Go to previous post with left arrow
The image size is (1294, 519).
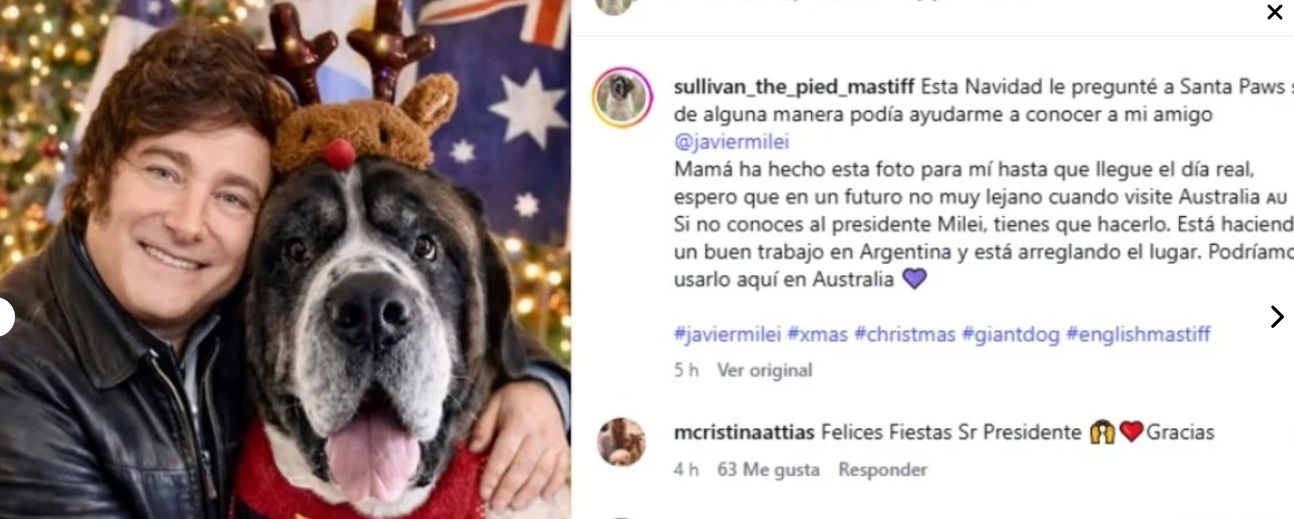[x=5, y=317]
